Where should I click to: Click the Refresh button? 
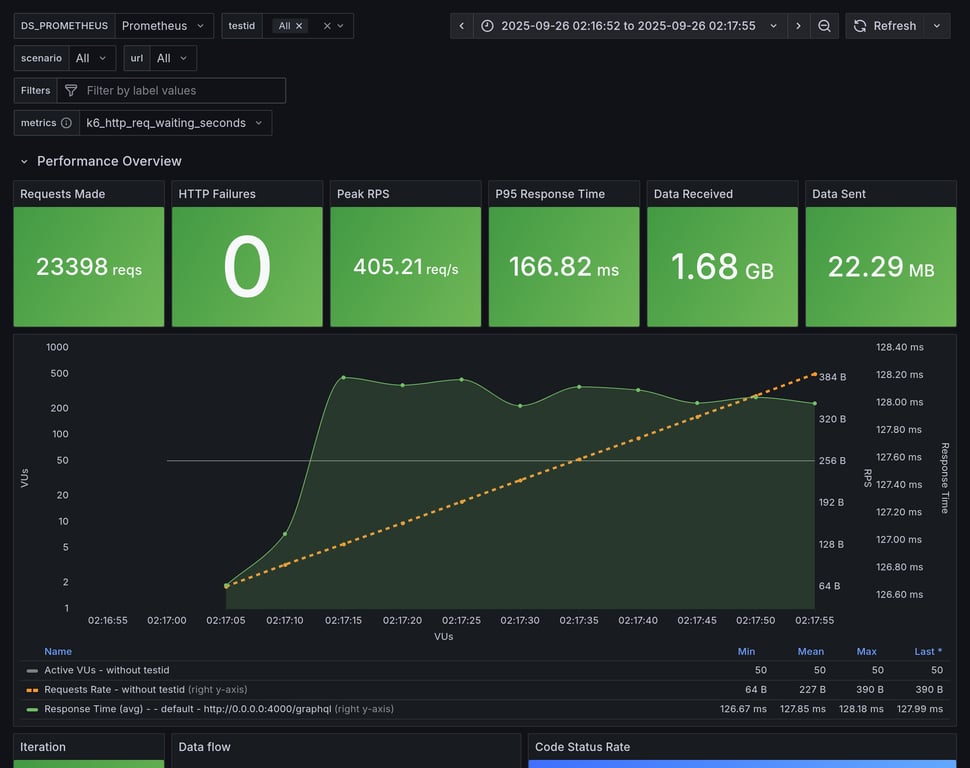pyautogui.click(x=885, y=26)
